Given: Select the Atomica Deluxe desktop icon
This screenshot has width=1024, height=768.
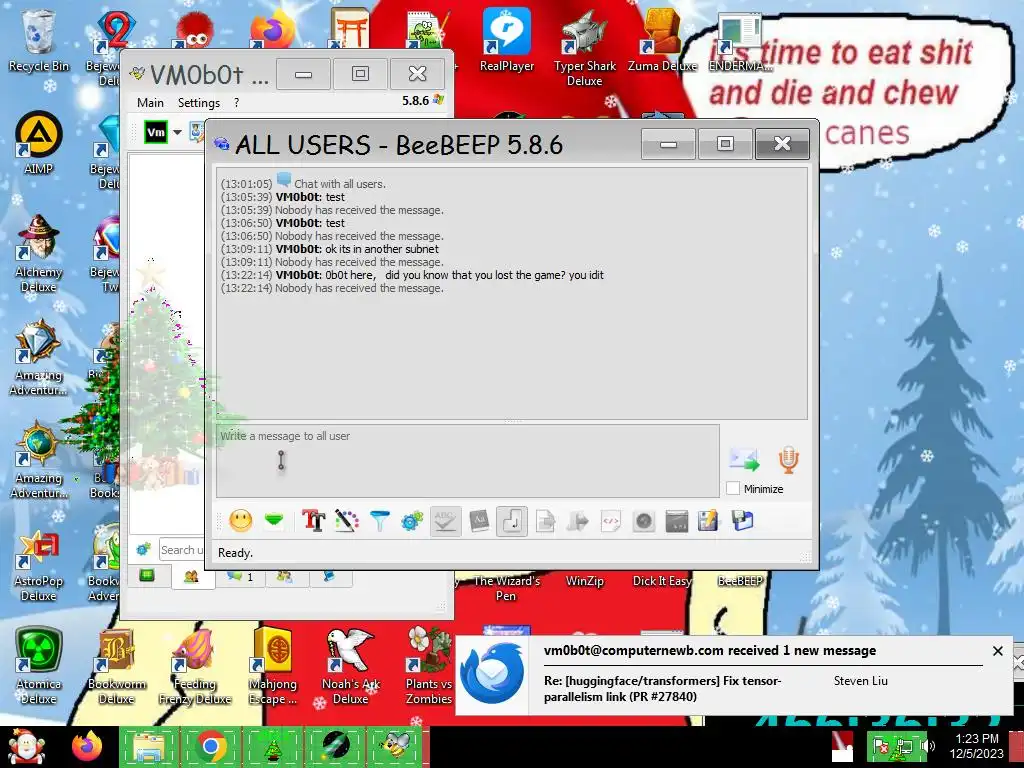Looking at the screenshot, I should point(39,666).
